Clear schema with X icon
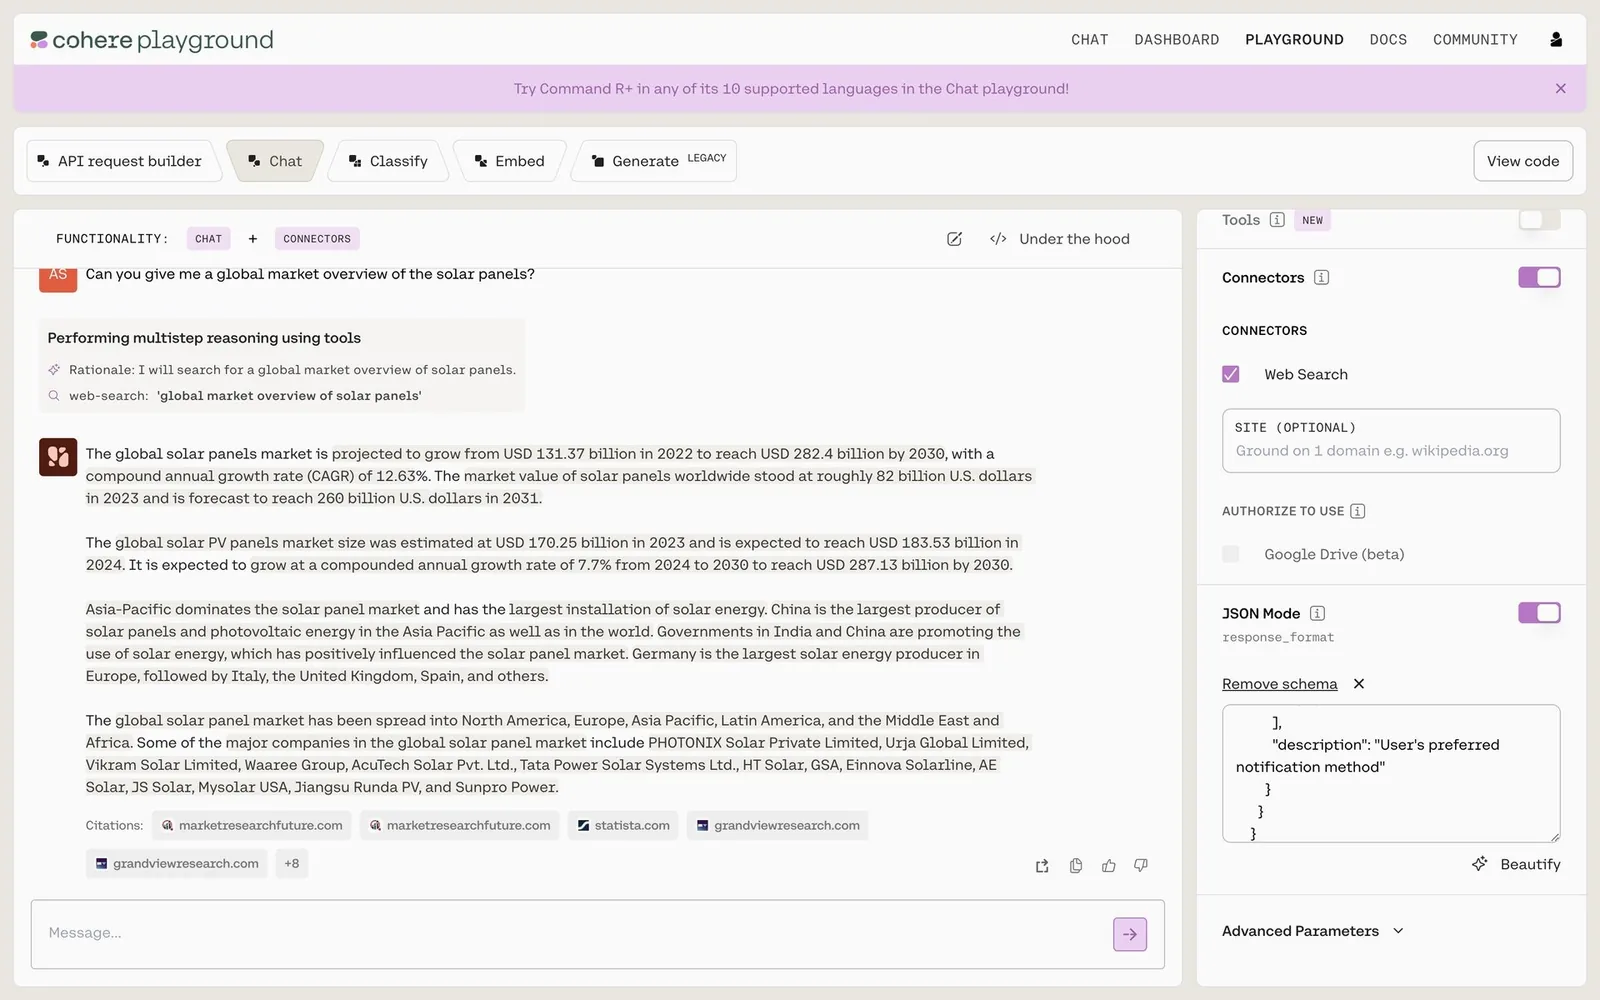Screen dimensions: 1600x1000 (x=1359, y=684)
